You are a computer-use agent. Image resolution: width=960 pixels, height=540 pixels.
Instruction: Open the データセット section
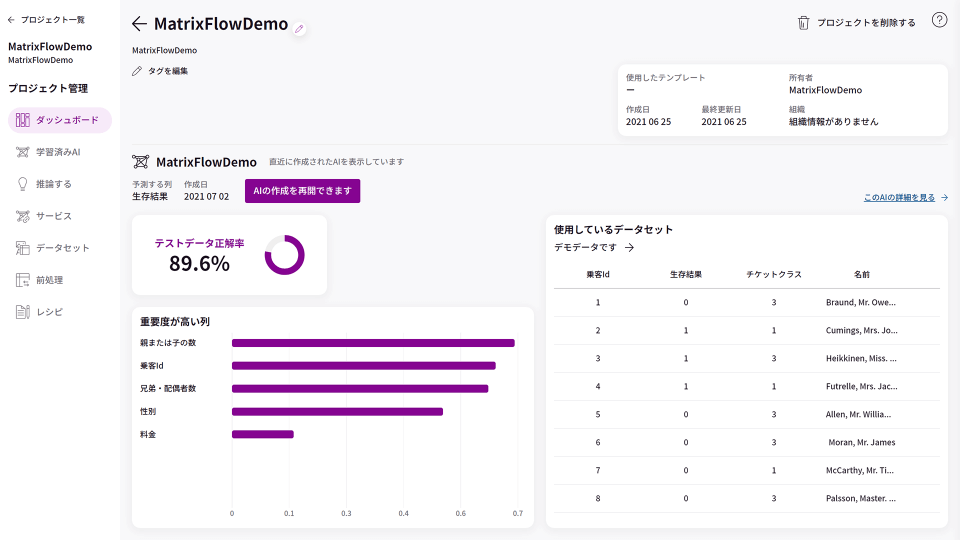(x=60, y=248)
